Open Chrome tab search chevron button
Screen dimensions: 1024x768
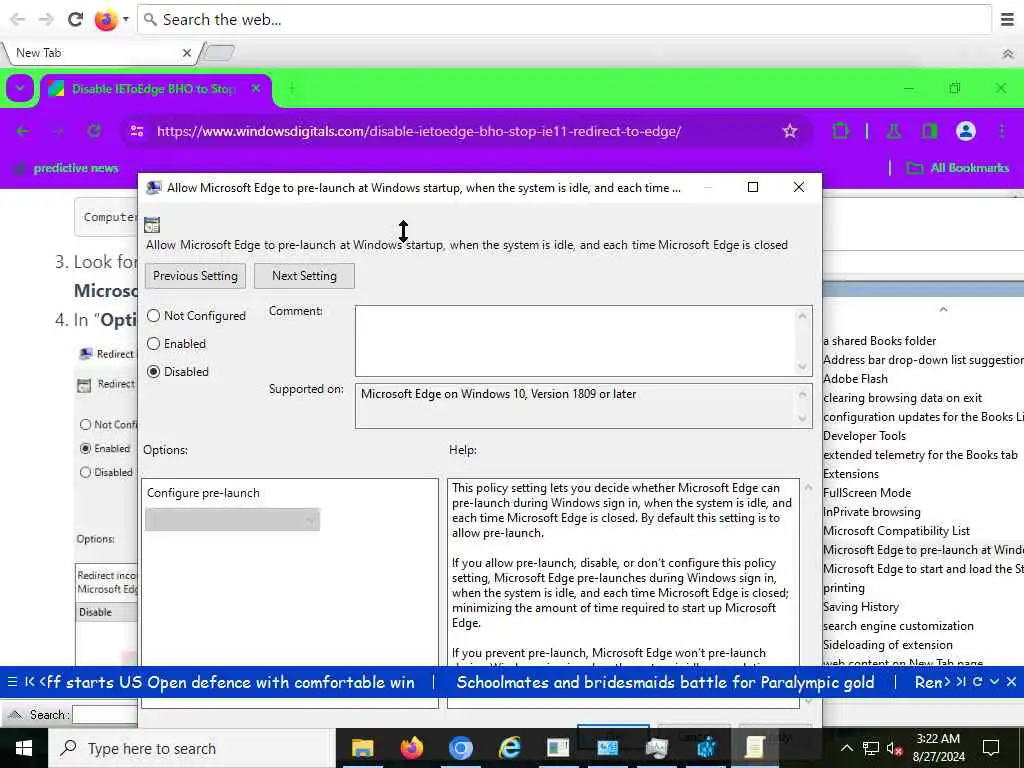click(20, 88)
